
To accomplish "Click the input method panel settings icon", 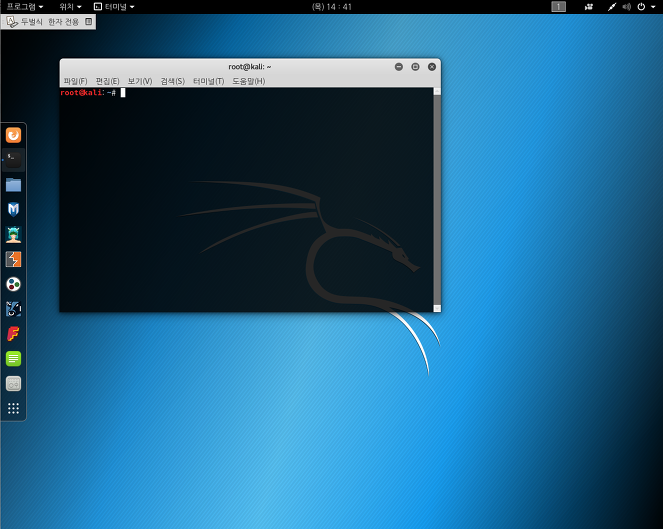I will point(88,21).
